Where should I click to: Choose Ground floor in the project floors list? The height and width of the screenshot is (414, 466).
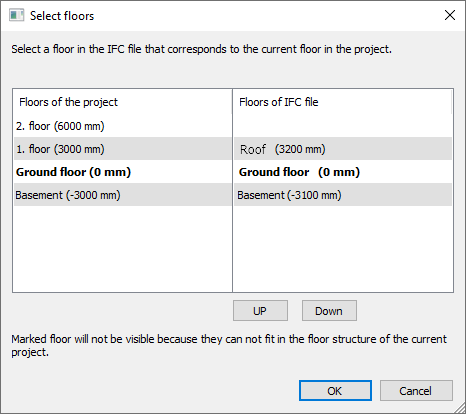pyautogui.click(x=123, y=172)
